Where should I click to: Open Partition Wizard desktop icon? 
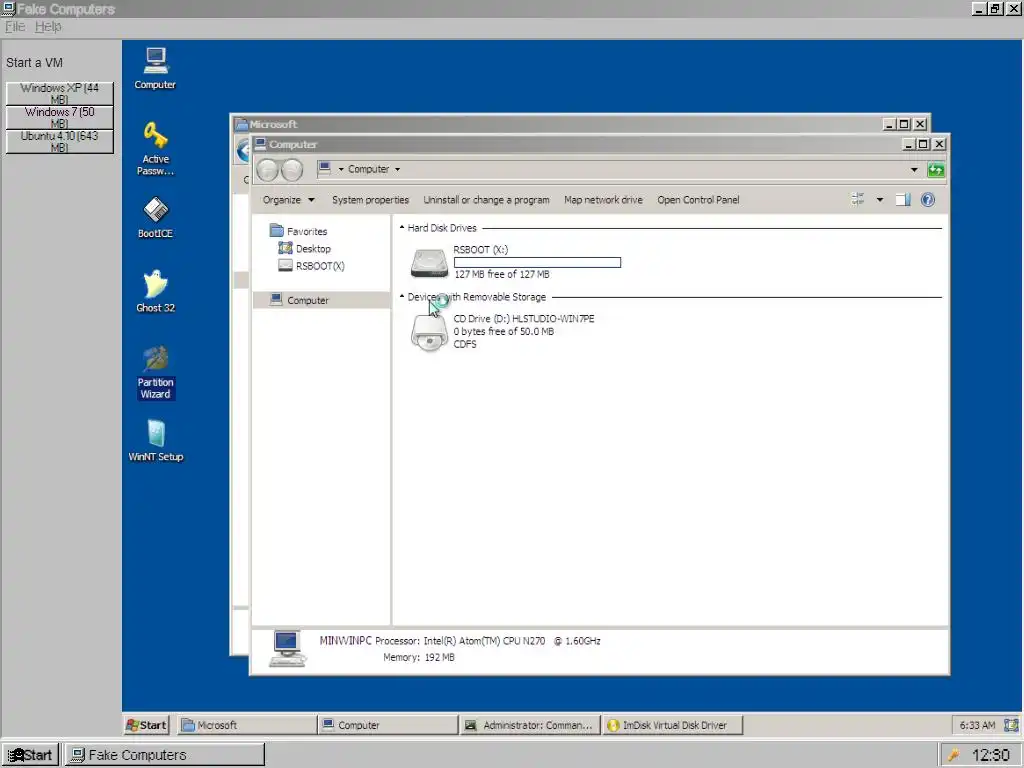155,372
